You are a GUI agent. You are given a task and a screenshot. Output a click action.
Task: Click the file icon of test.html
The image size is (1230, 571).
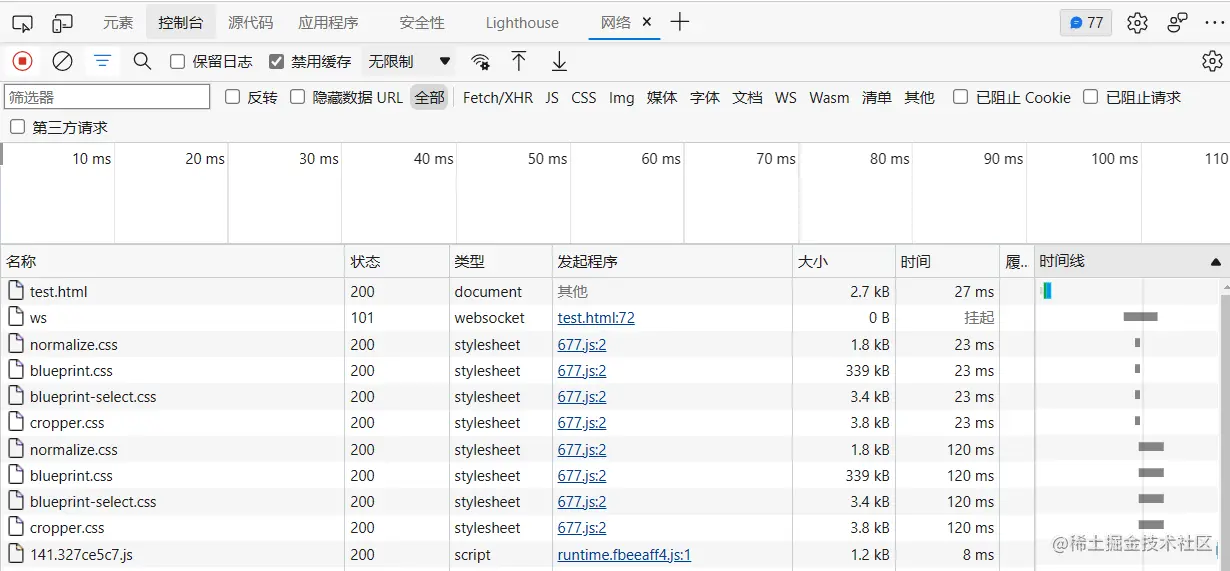pyautogui.click(x=15, y=291)
